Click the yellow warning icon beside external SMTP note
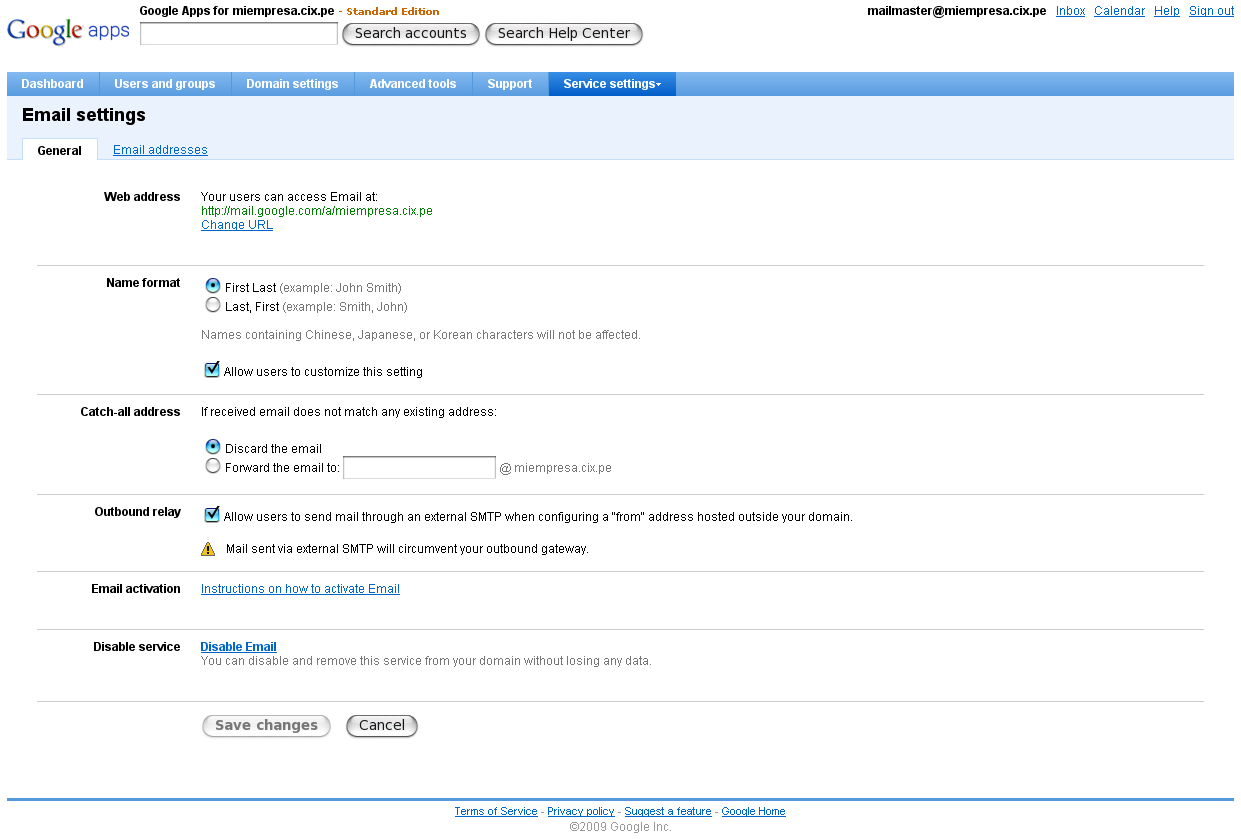 [208, 549]
